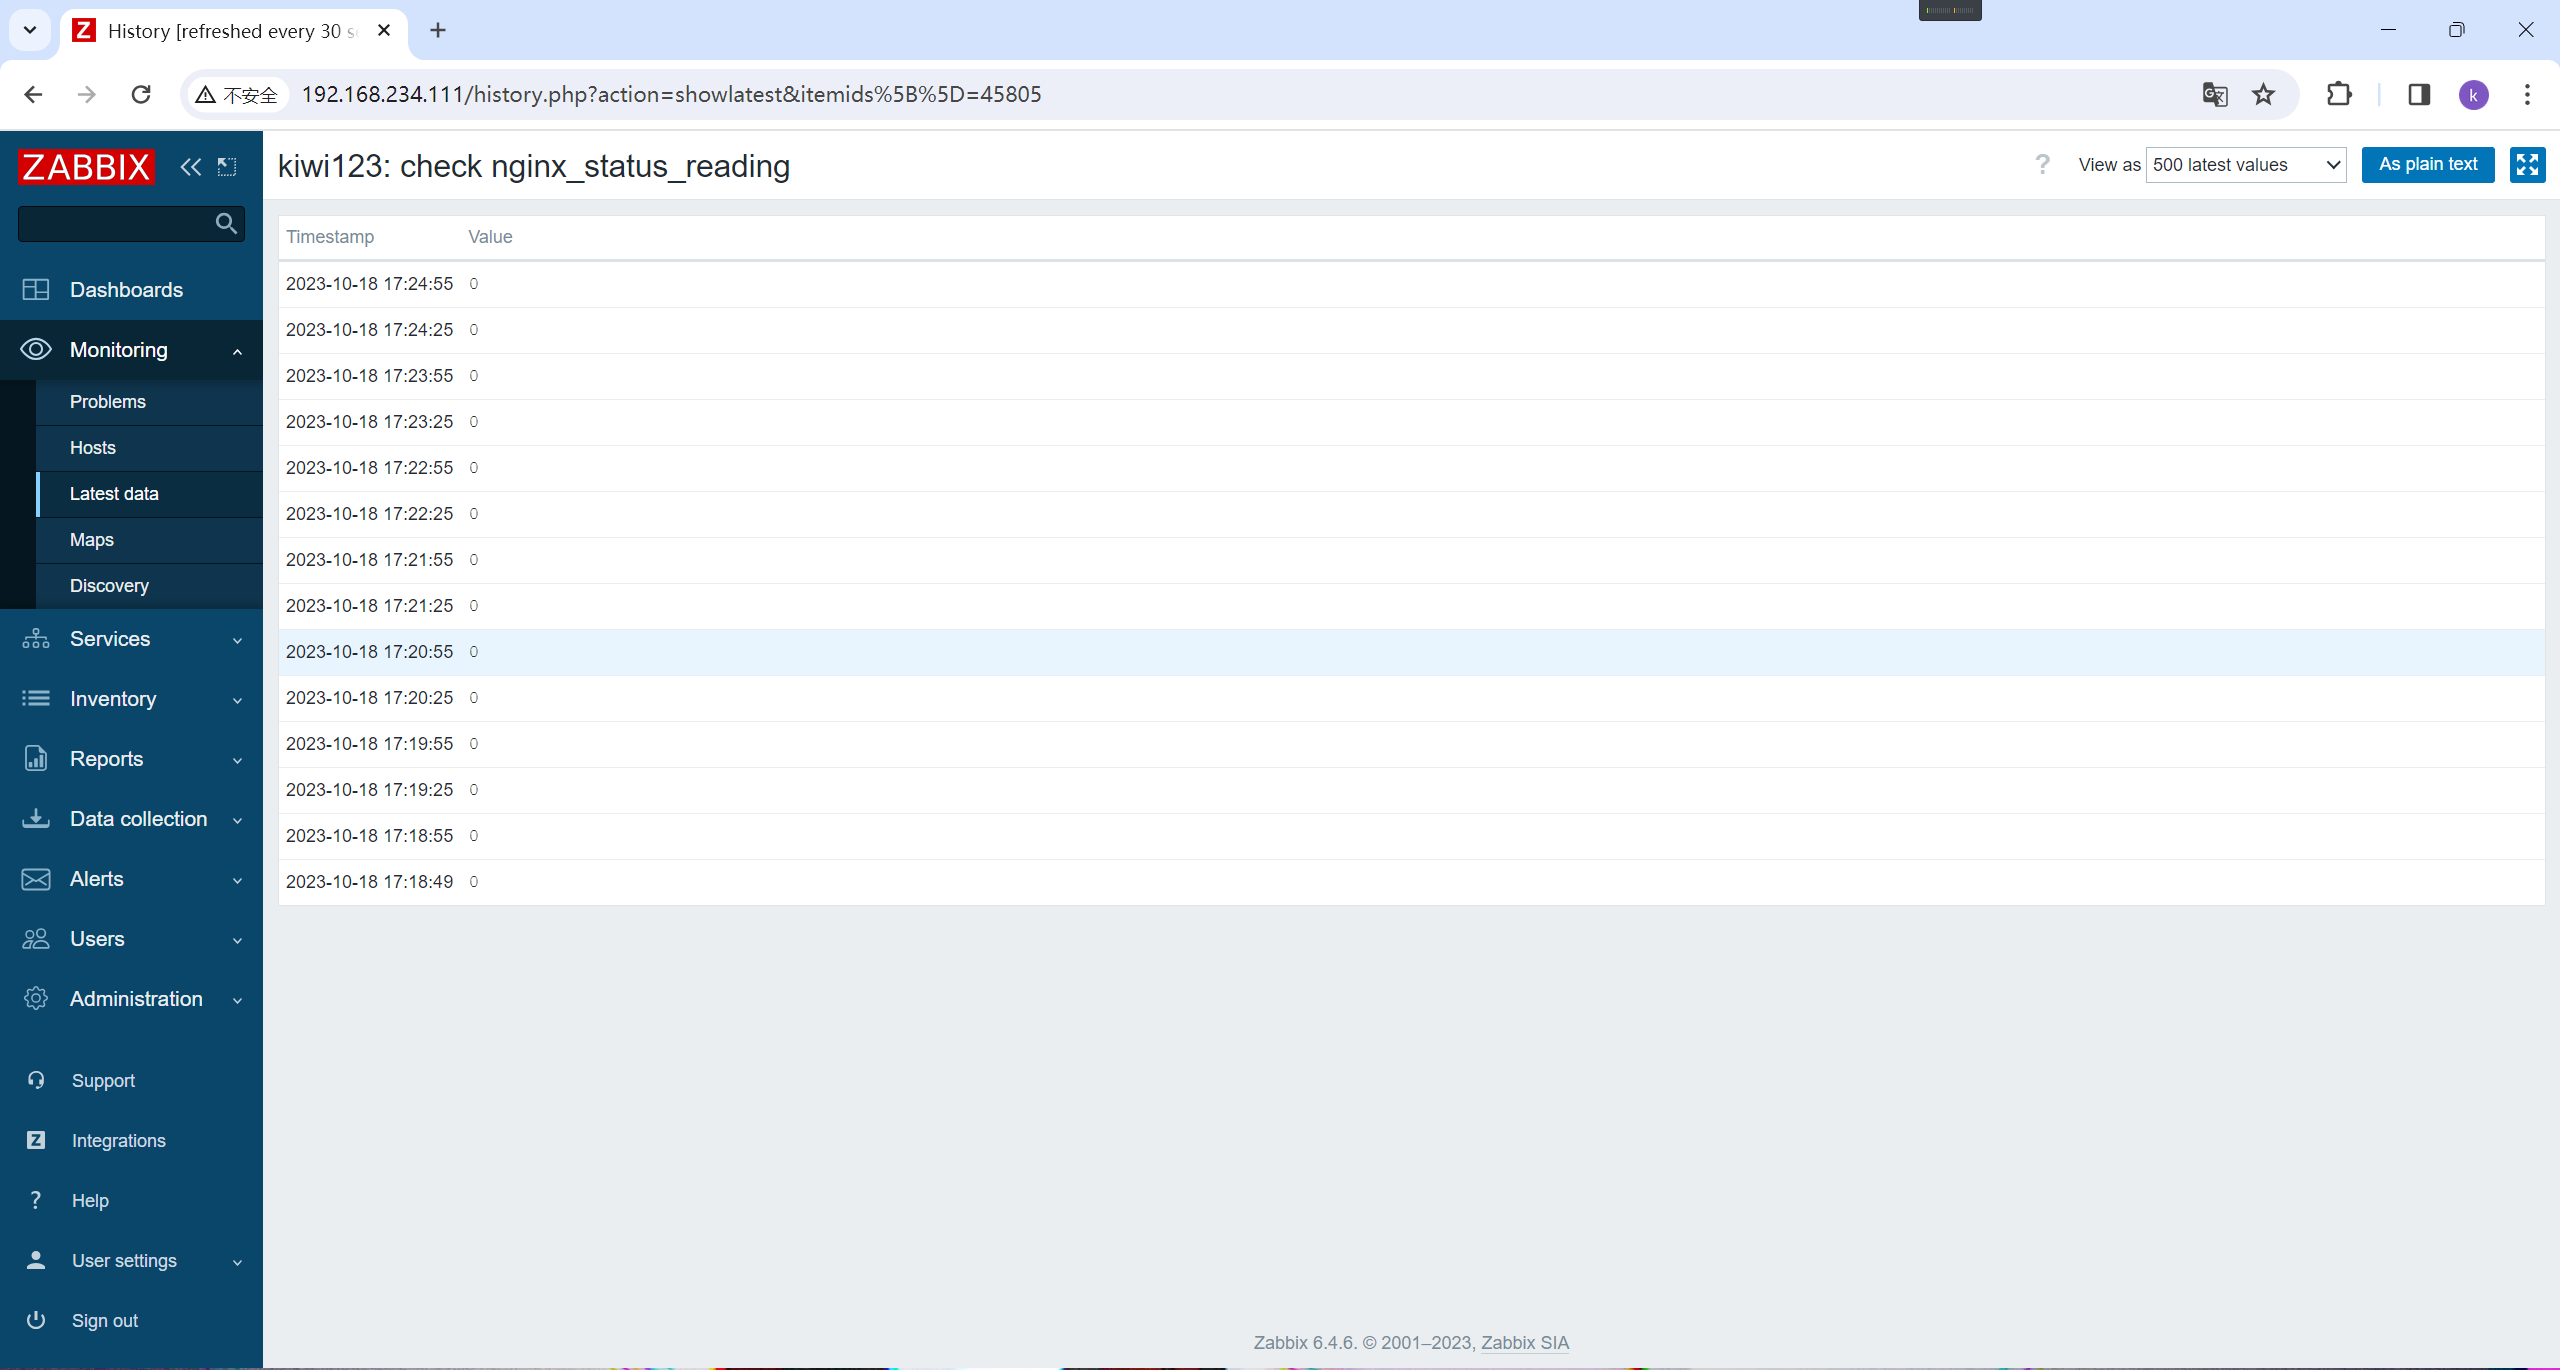The height and width of the screenshot is (1370, 2560).
Task: Go to Latest data page
Action: [114, 494]
